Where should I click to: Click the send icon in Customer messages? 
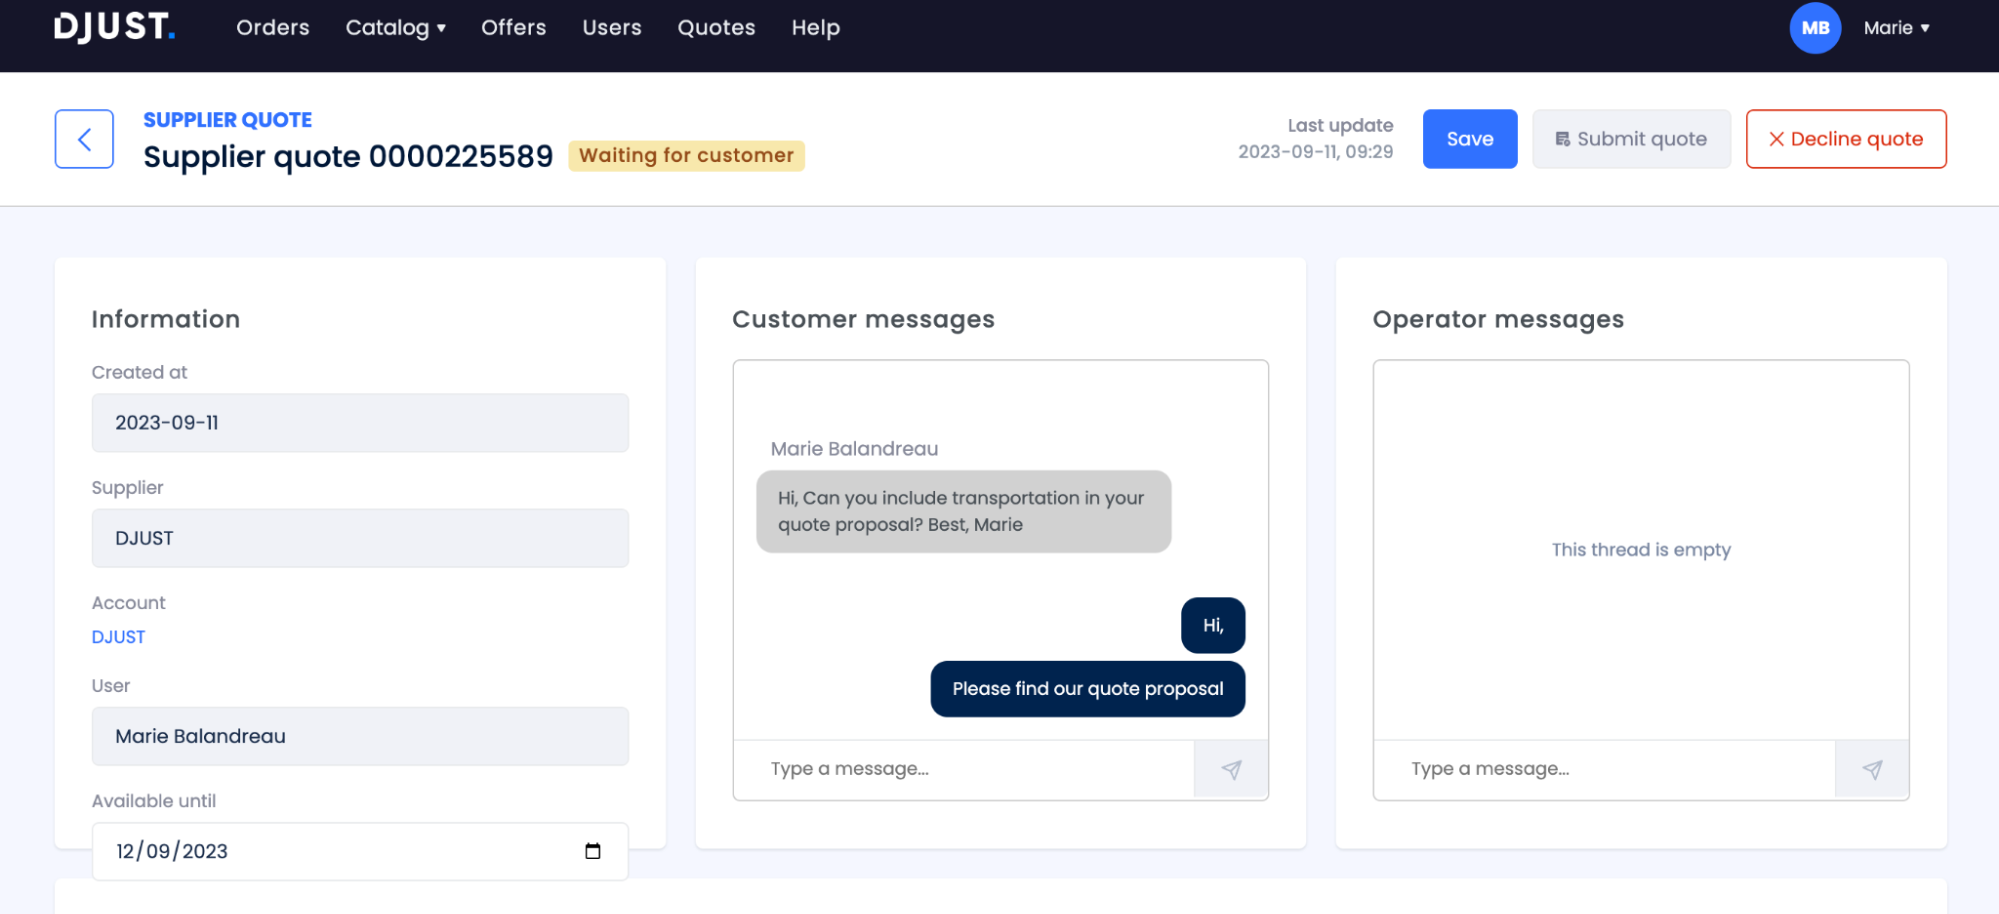click(x=1231, y=769)
